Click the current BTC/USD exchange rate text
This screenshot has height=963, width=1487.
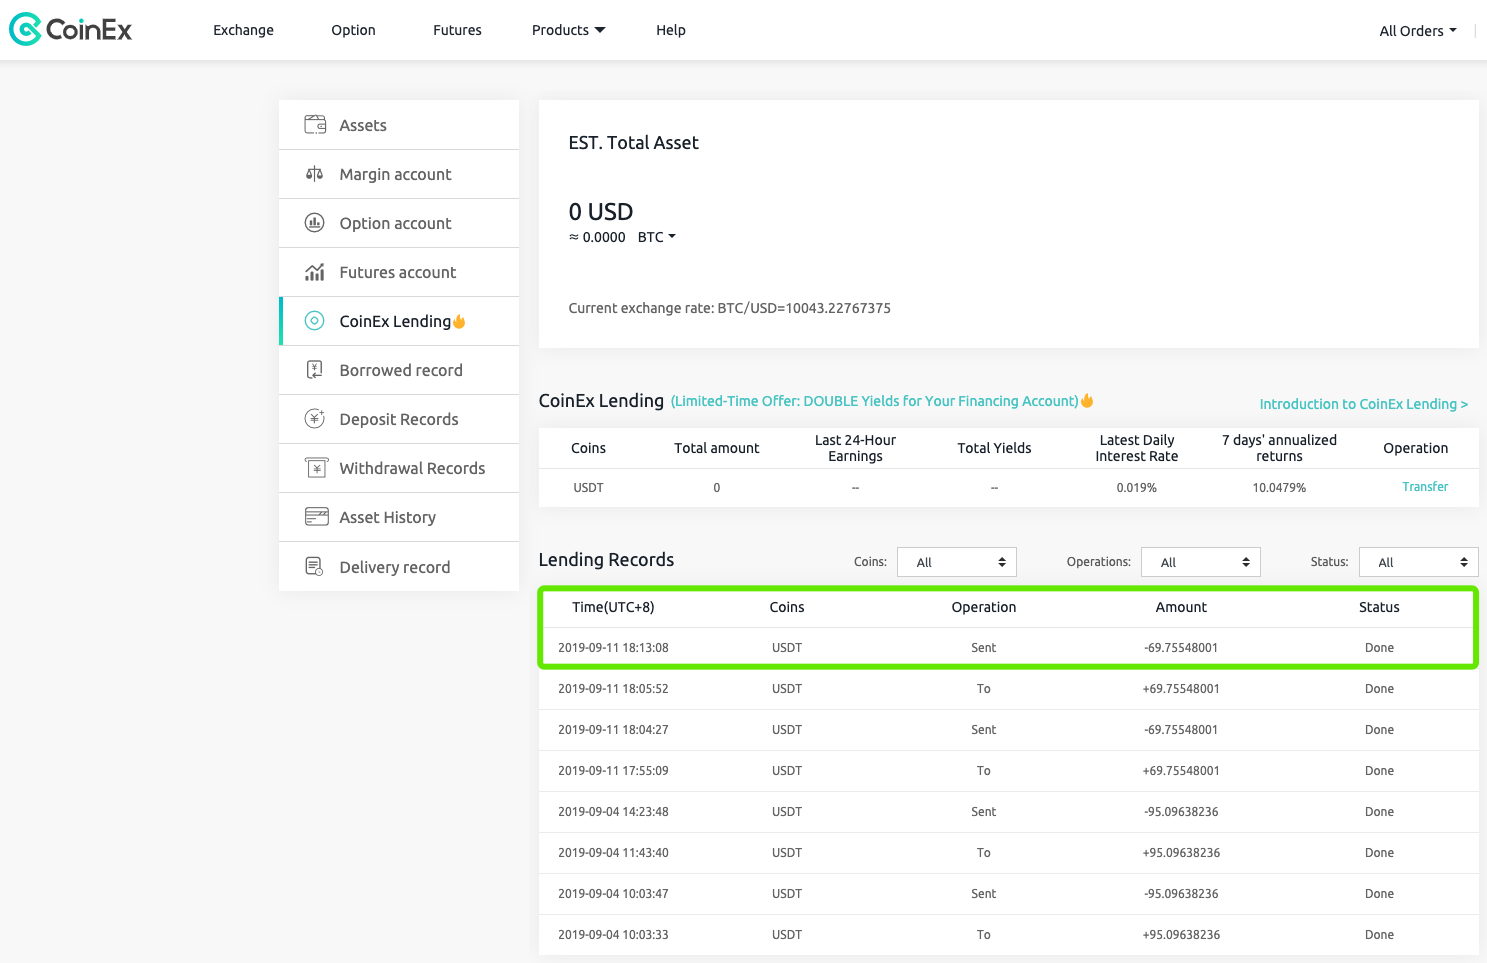pyautogui.click(x=729, y=308)
